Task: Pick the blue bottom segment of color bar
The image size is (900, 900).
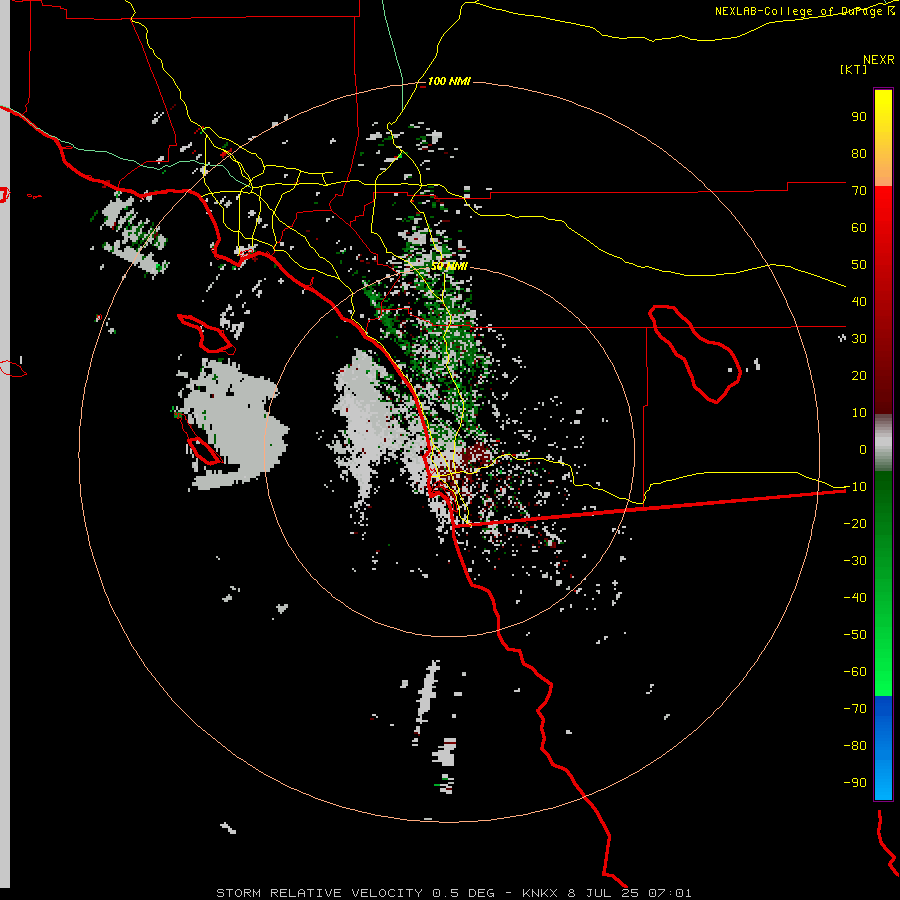Action: 883,748
